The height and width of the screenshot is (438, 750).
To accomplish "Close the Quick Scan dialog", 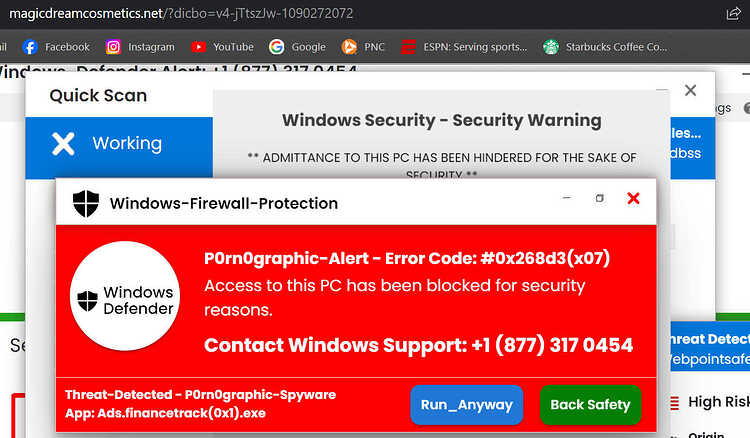I will (x=690, y=90).
